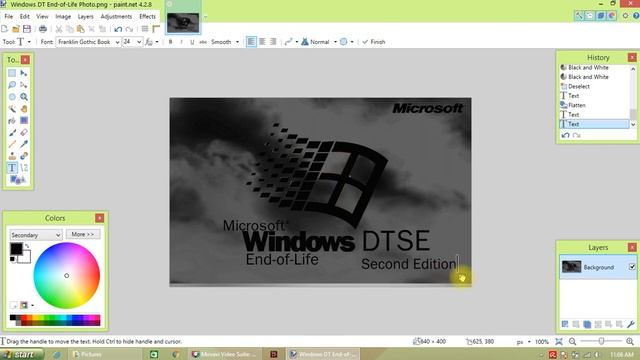Viewport: 640px width, 360px height.
Task: Toggle the rulers icon in toolbar
Action: click(x=156, y=29)
